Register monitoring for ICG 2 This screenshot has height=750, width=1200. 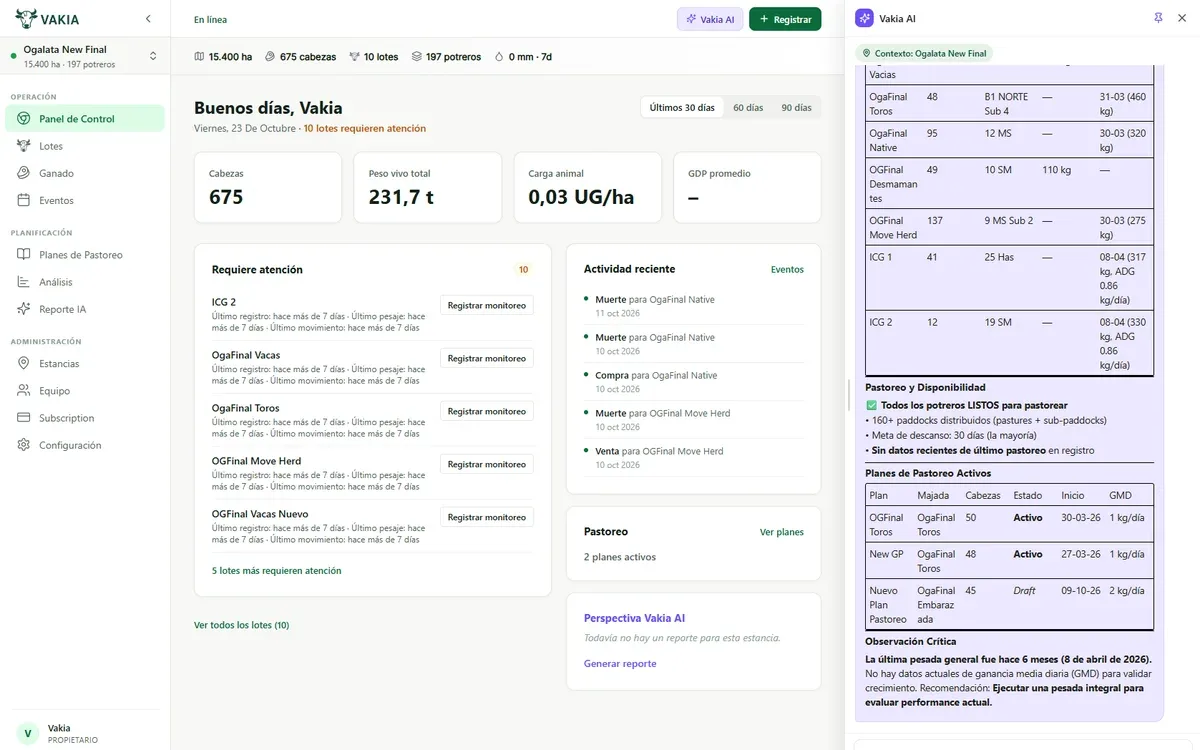coord(487,305)
